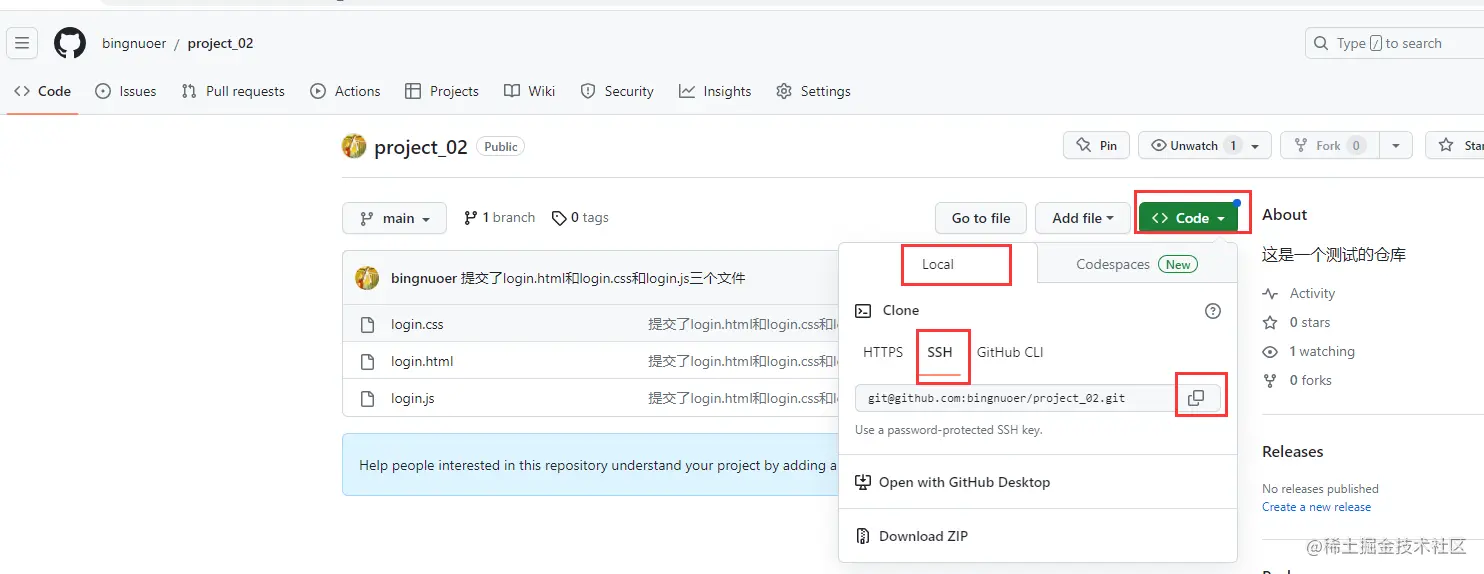Open the Insights tab

coord(715,91)
